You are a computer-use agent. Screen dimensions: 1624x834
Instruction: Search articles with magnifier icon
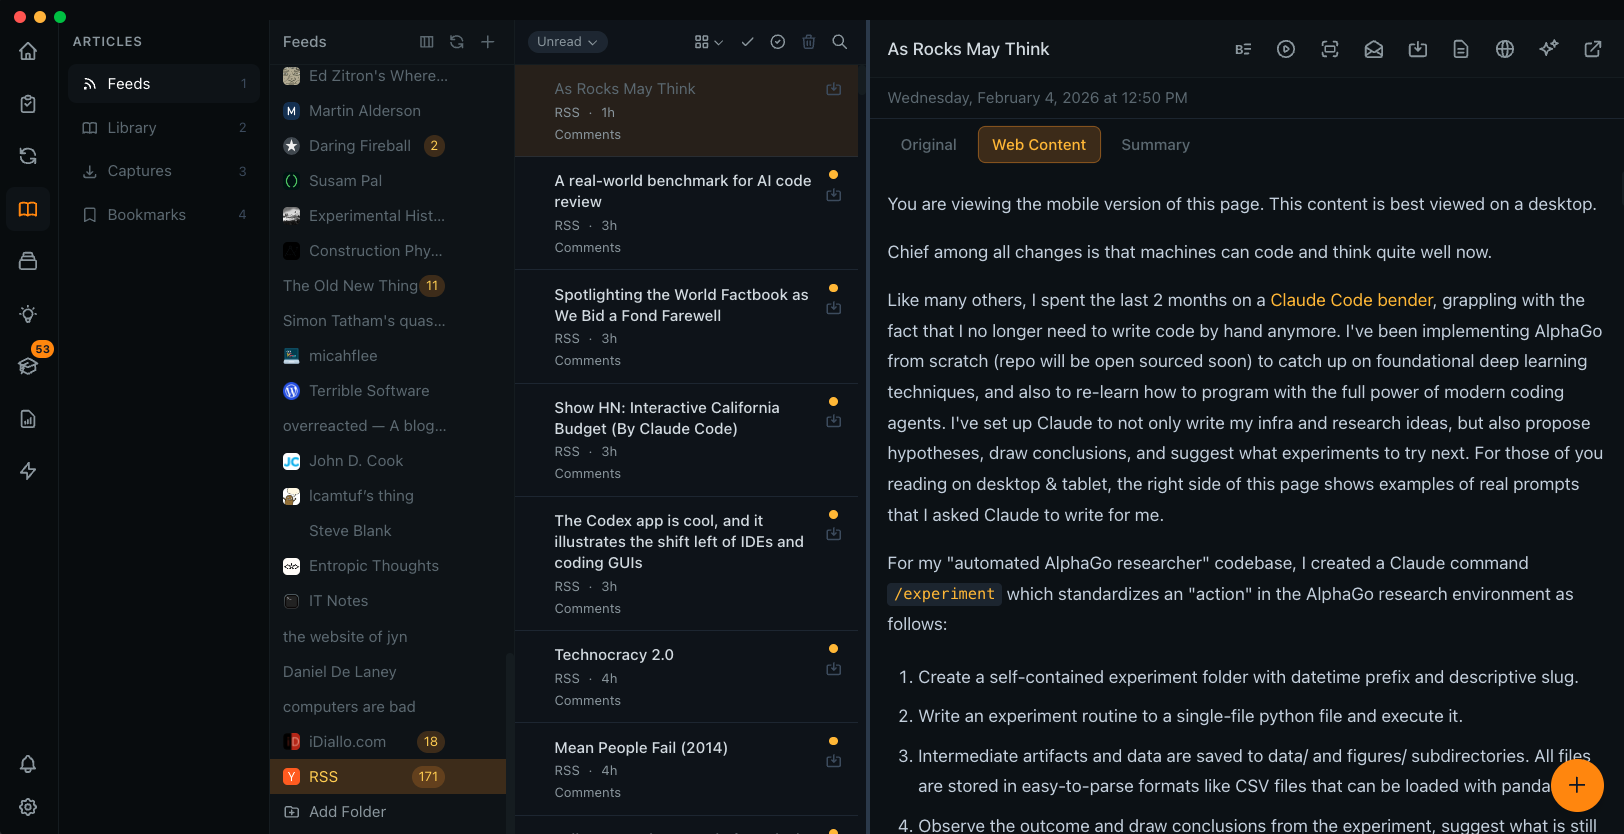pyautogui.click(x=840, y=42)
